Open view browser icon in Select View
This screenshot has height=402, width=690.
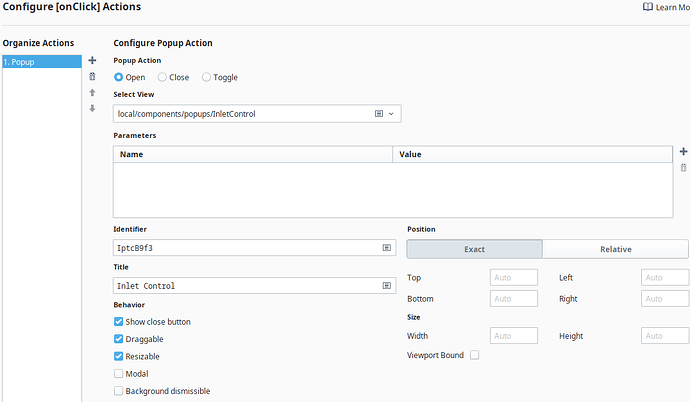pyautogui.click(x=379, y=114)
